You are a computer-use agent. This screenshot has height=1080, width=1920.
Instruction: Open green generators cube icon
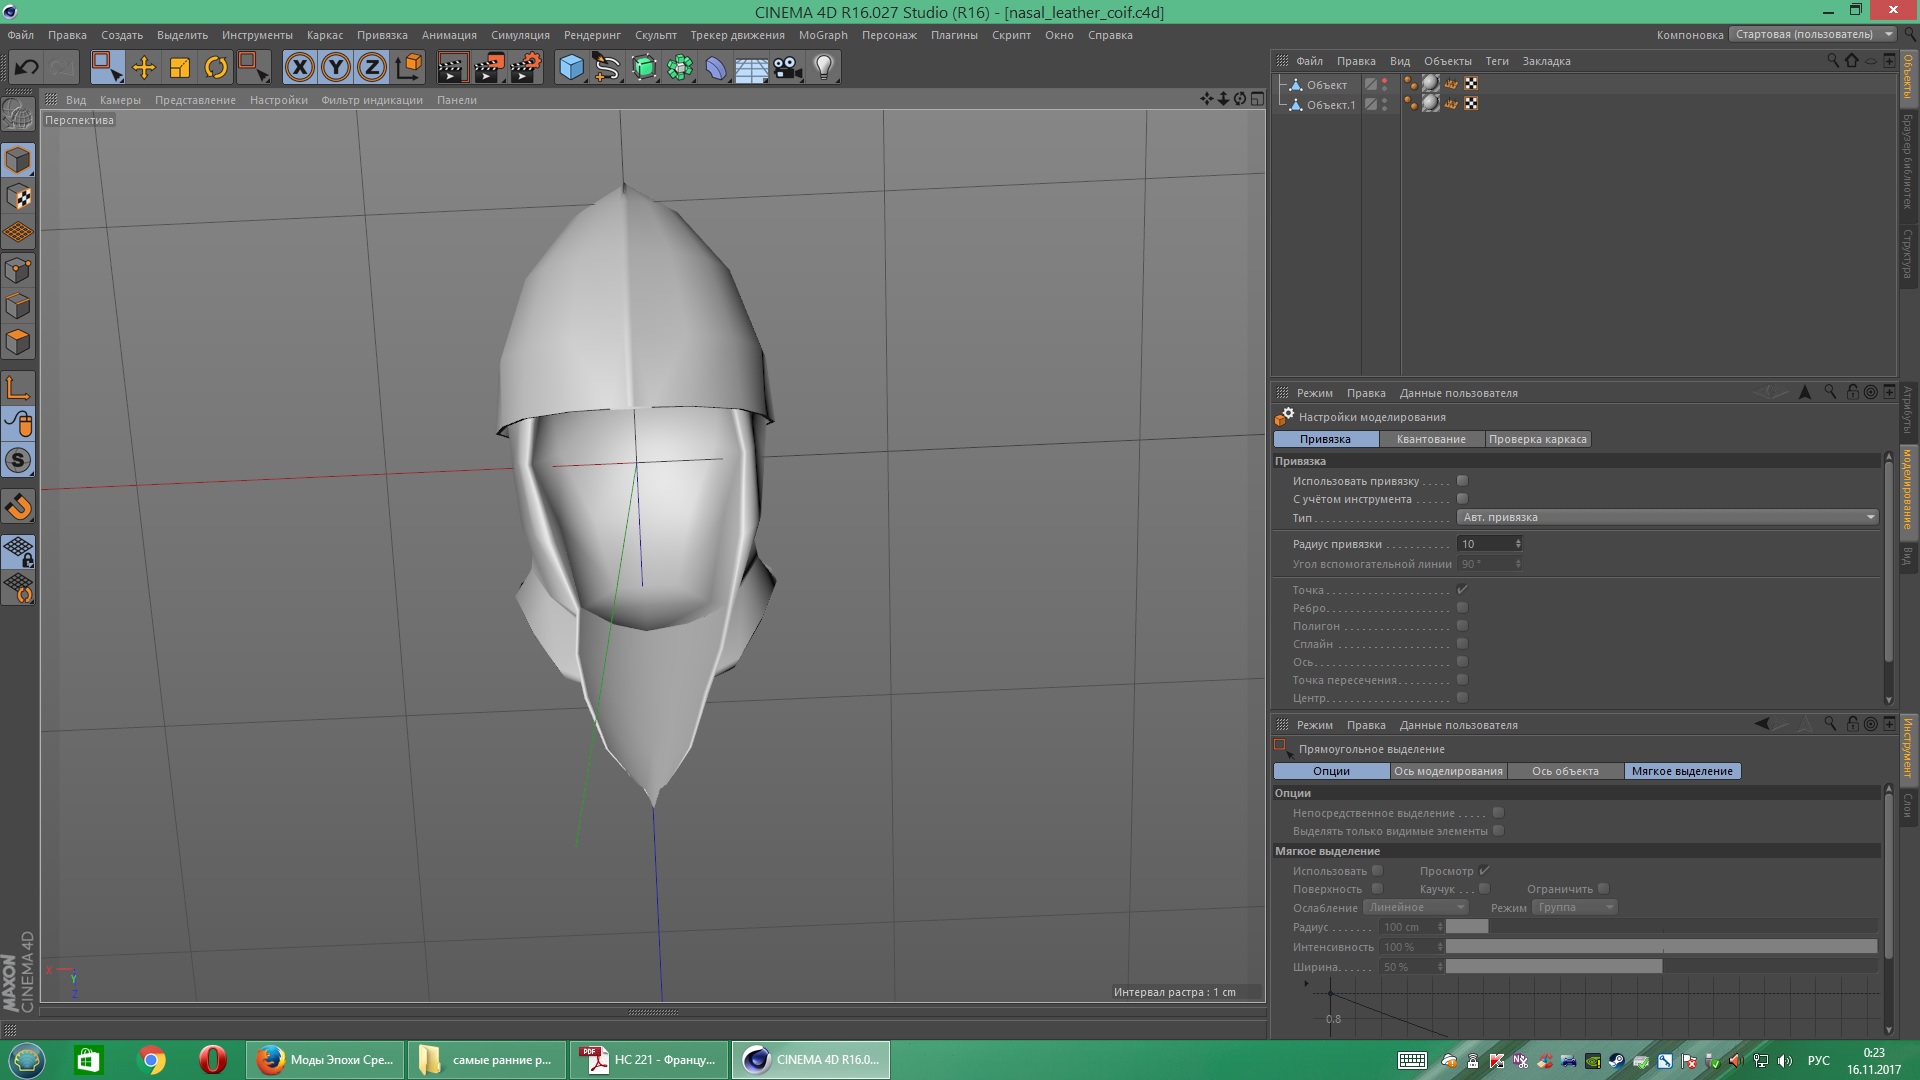644,68
